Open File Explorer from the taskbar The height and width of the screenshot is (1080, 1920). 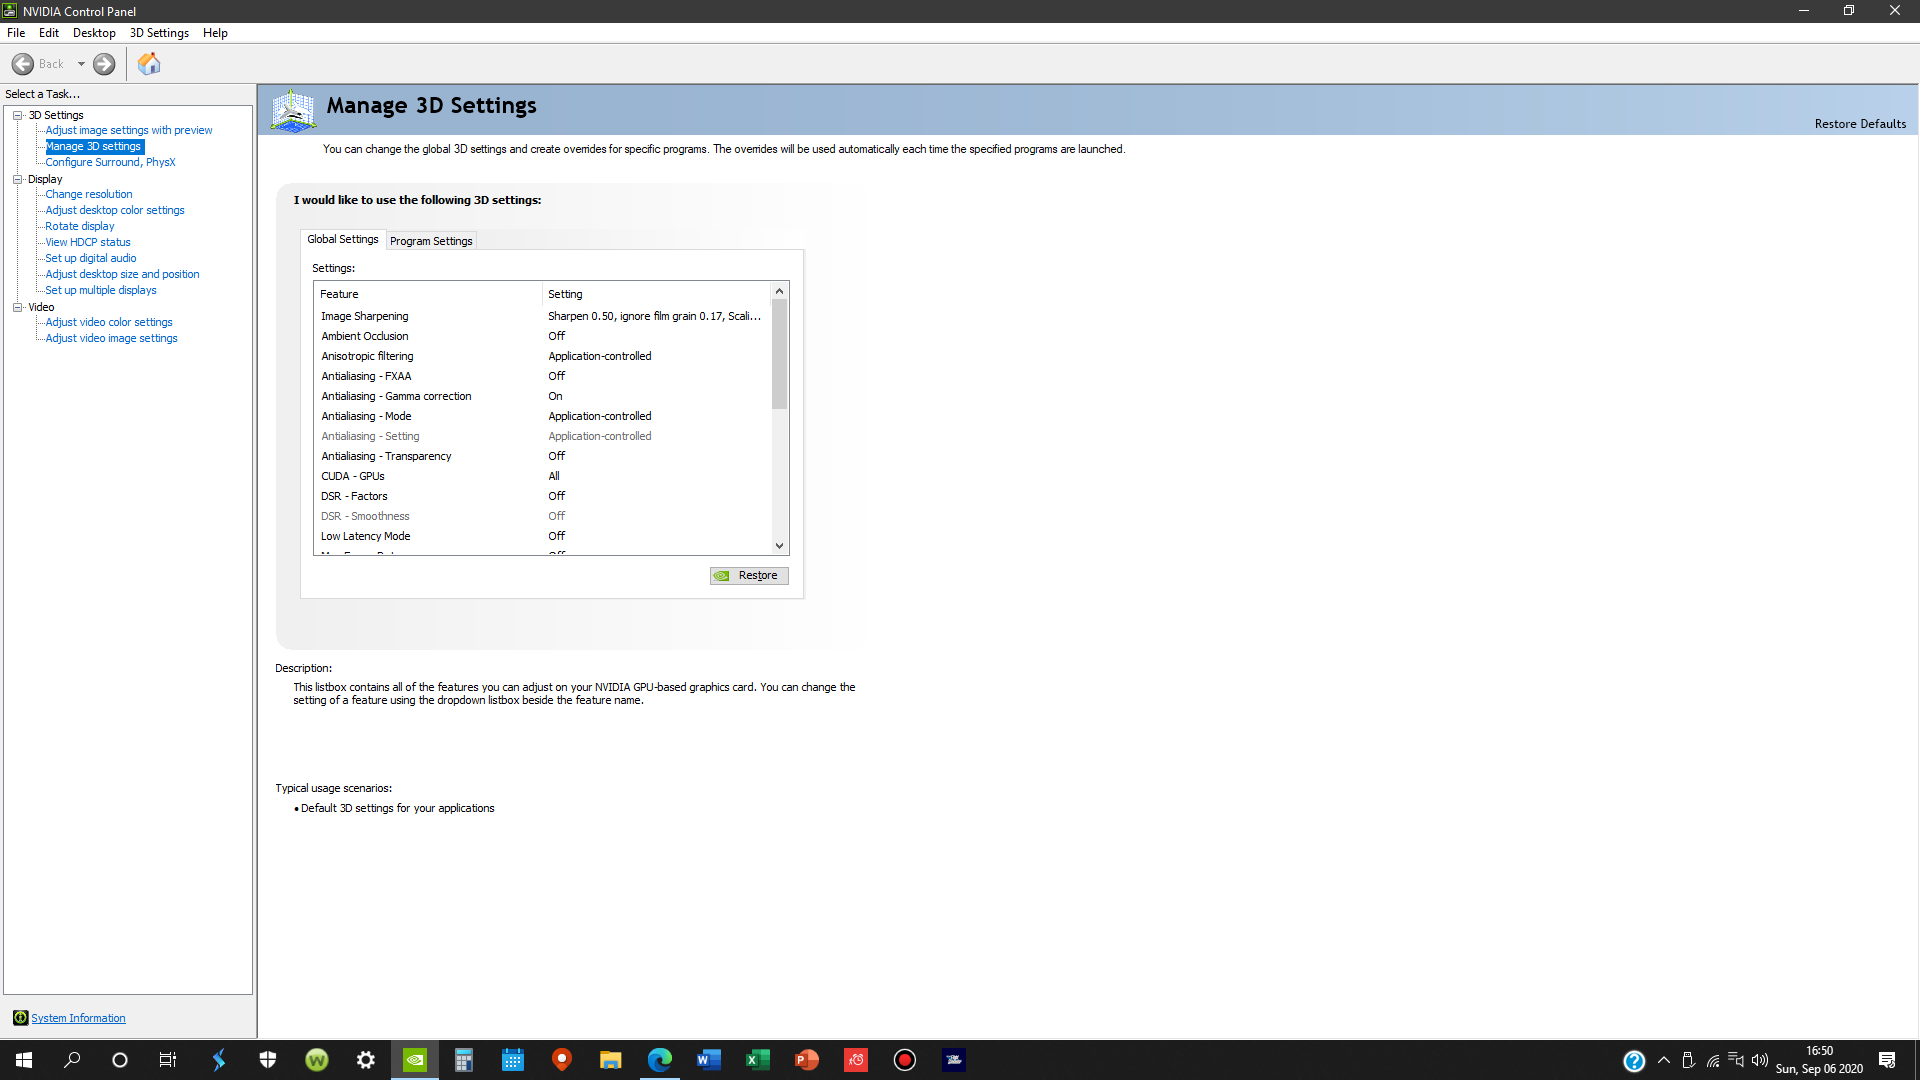pos(611,1060)
